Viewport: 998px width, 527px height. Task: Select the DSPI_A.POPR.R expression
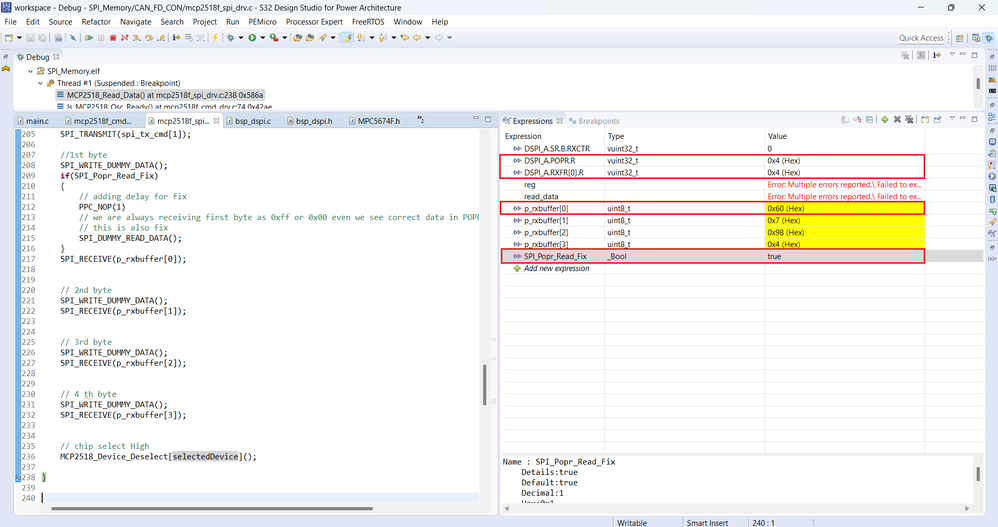(x=550, y=160)
